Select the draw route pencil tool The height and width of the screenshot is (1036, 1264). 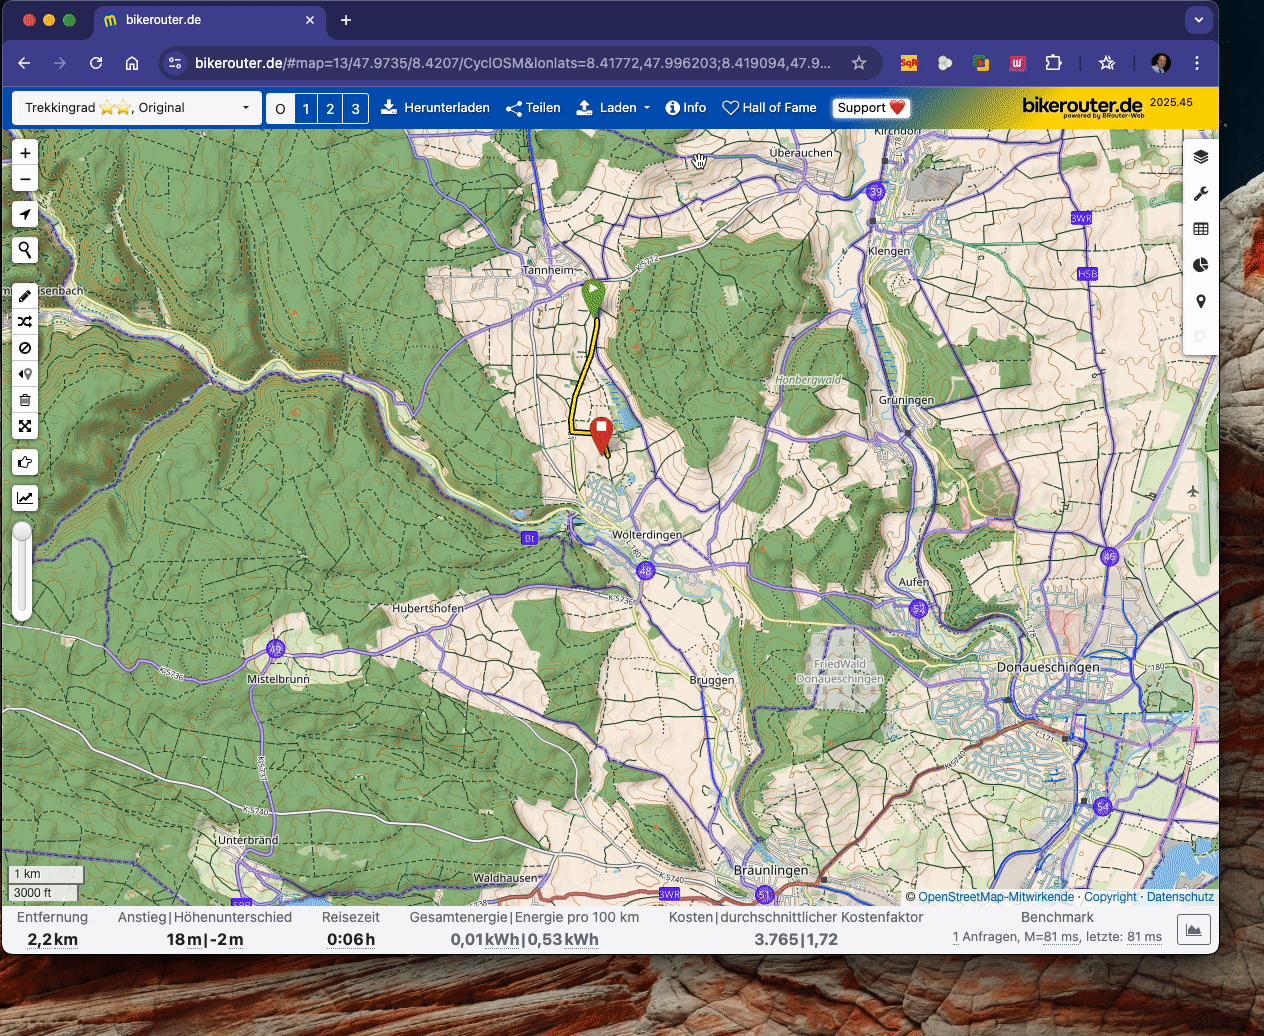[25, 296]
